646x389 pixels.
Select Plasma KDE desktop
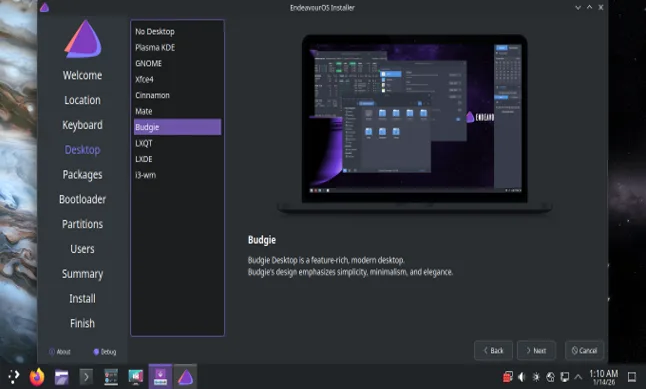tap(178, 47)
